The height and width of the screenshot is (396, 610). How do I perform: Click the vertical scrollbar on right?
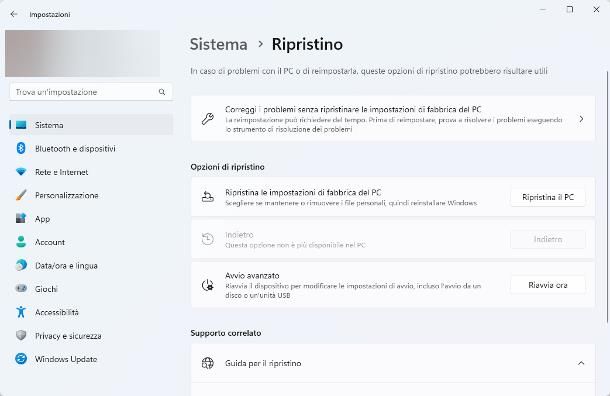(607, 196)
